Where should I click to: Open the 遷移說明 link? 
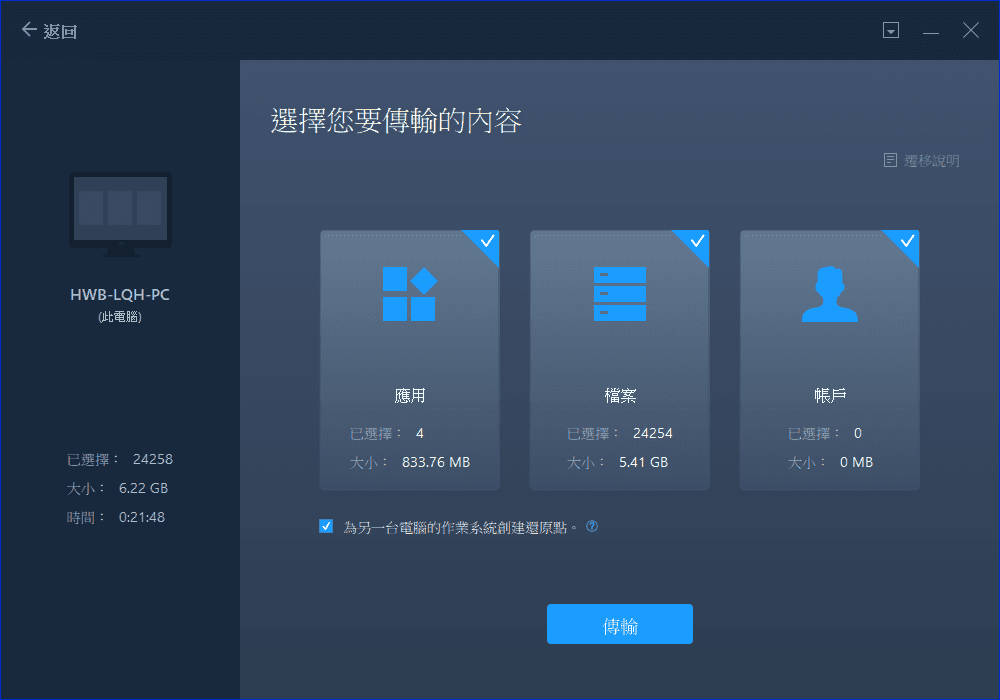[931, 160]
